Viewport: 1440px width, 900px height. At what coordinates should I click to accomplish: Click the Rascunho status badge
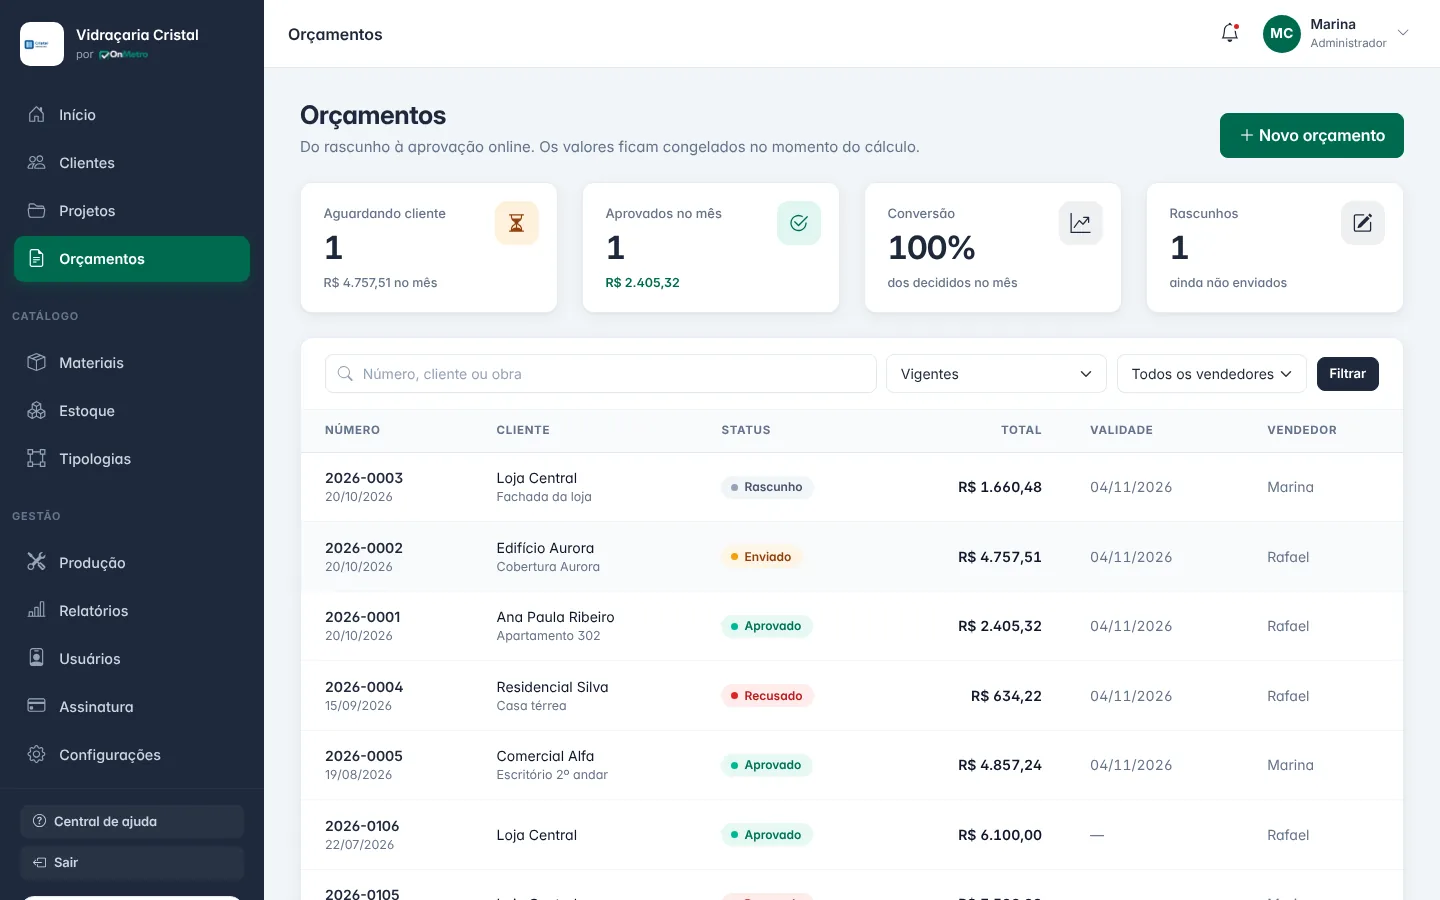[767, 487]
